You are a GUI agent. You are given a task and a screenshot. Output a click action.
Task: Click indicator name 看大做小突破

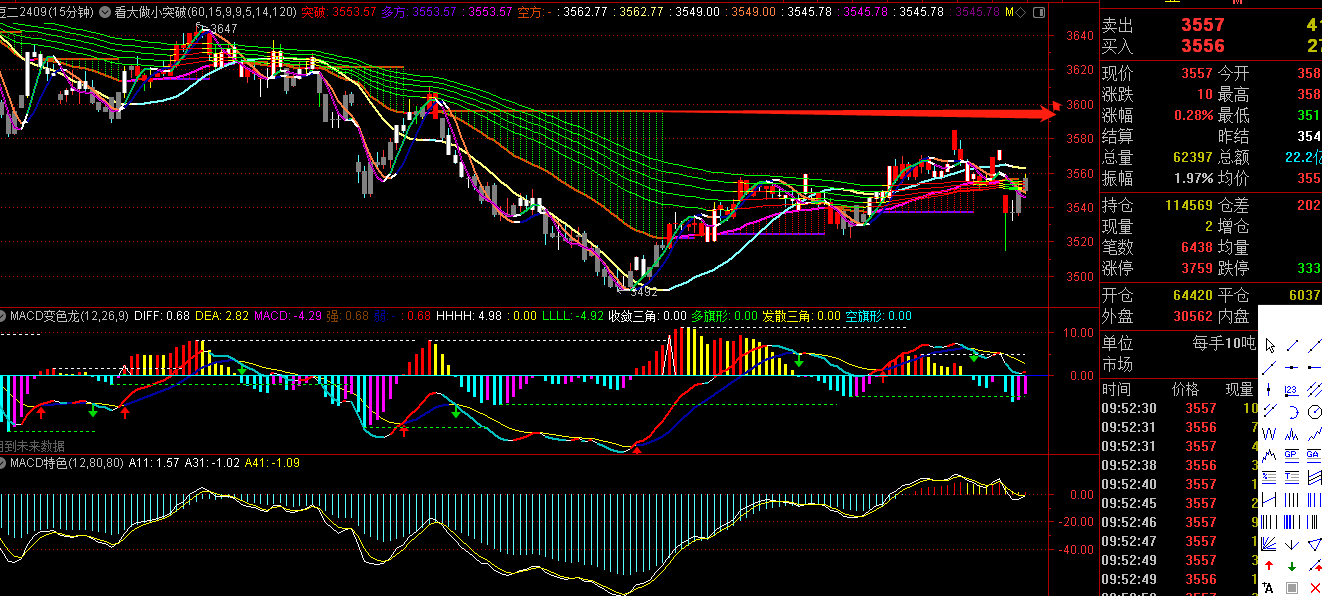151,12
